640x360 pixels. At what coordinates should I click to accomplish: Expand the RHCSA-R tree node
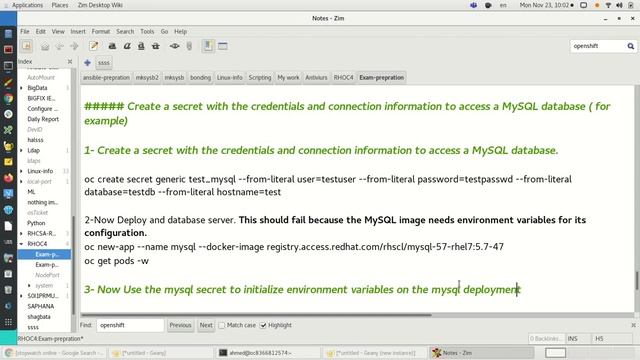coord(22,234)
